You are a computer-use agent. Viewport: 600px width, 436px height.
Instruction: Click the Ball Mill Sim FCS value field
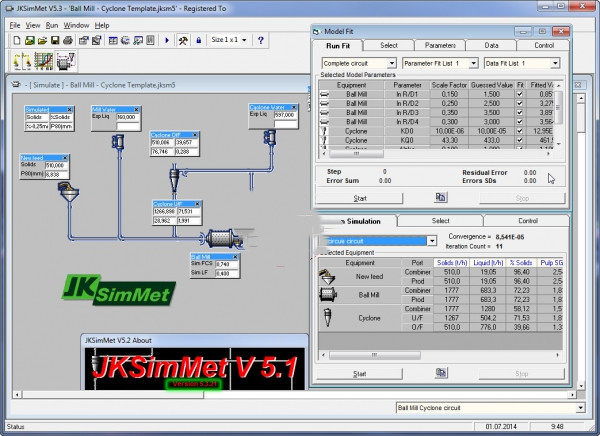point(227,264)
